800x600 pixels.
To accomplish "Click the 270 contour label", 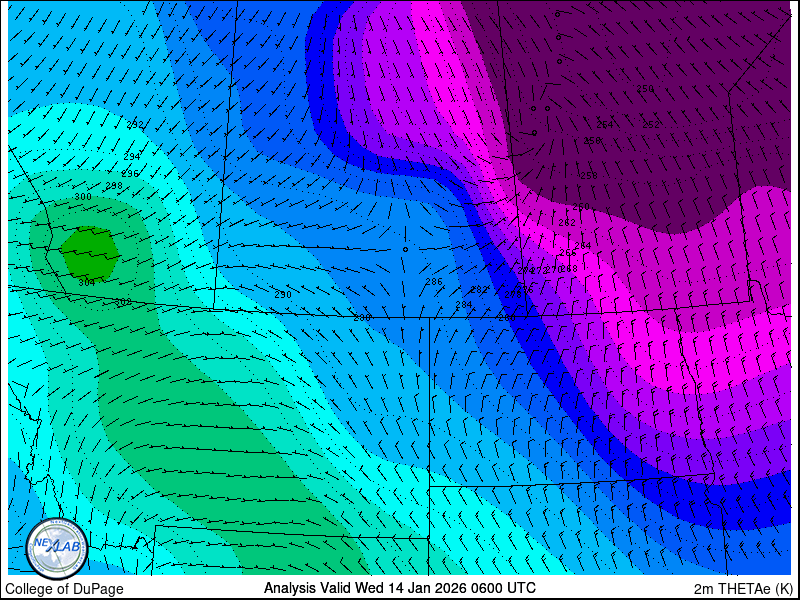I will [x=553, y=269].
